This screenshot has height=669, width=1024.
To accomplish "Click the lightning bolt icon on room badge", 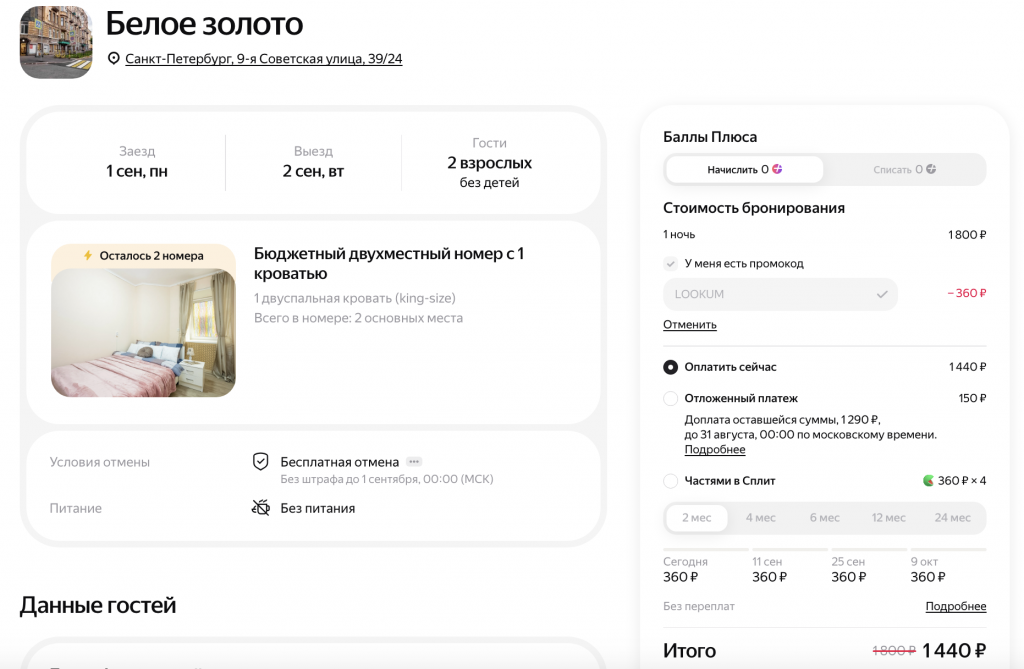I will click(88, 255).
